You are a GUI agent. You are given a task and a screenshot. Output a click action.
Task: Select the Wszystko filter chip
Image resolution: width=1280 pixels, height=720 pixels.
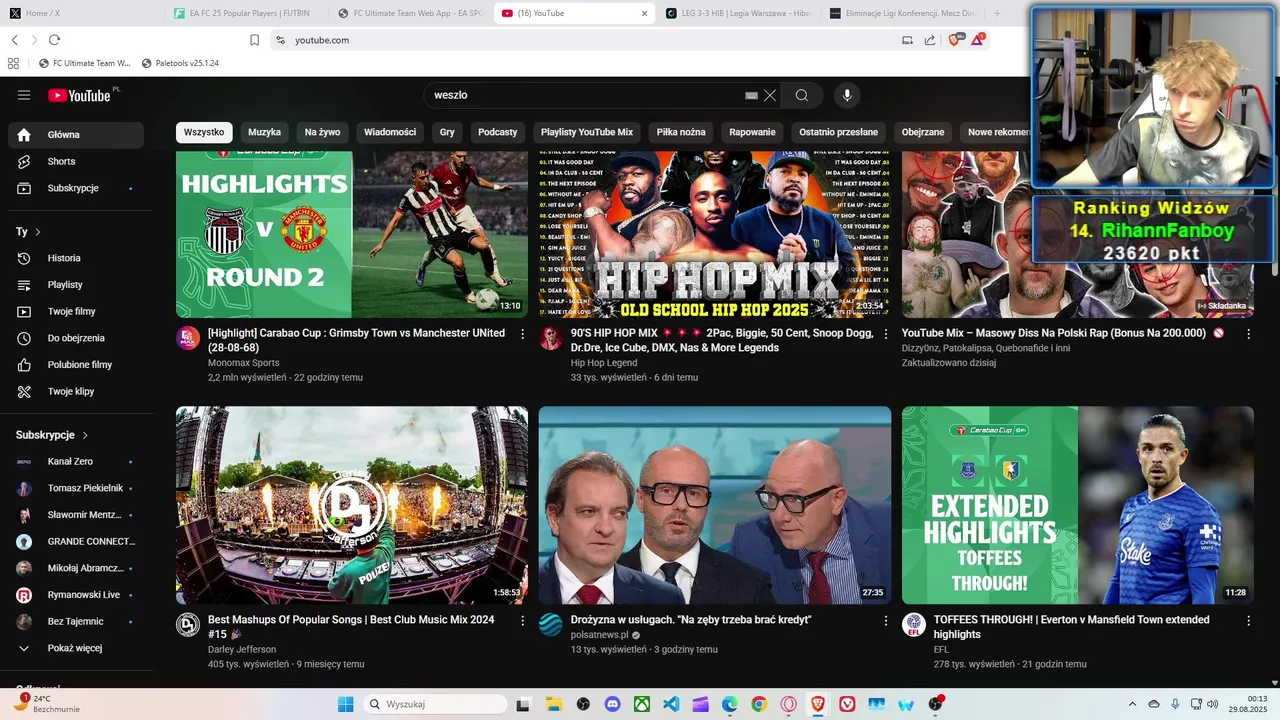coord(204,132)
